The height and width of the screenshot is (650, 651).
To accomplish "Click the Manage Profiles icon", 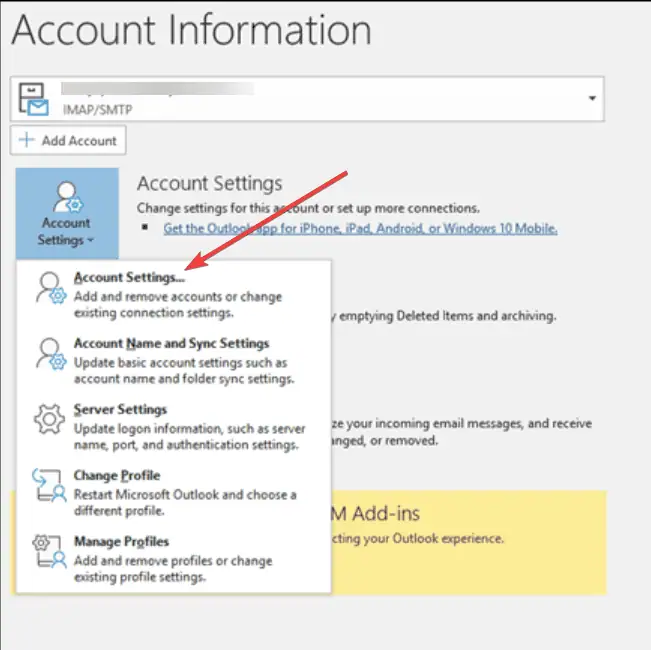I will pos(49,551).
